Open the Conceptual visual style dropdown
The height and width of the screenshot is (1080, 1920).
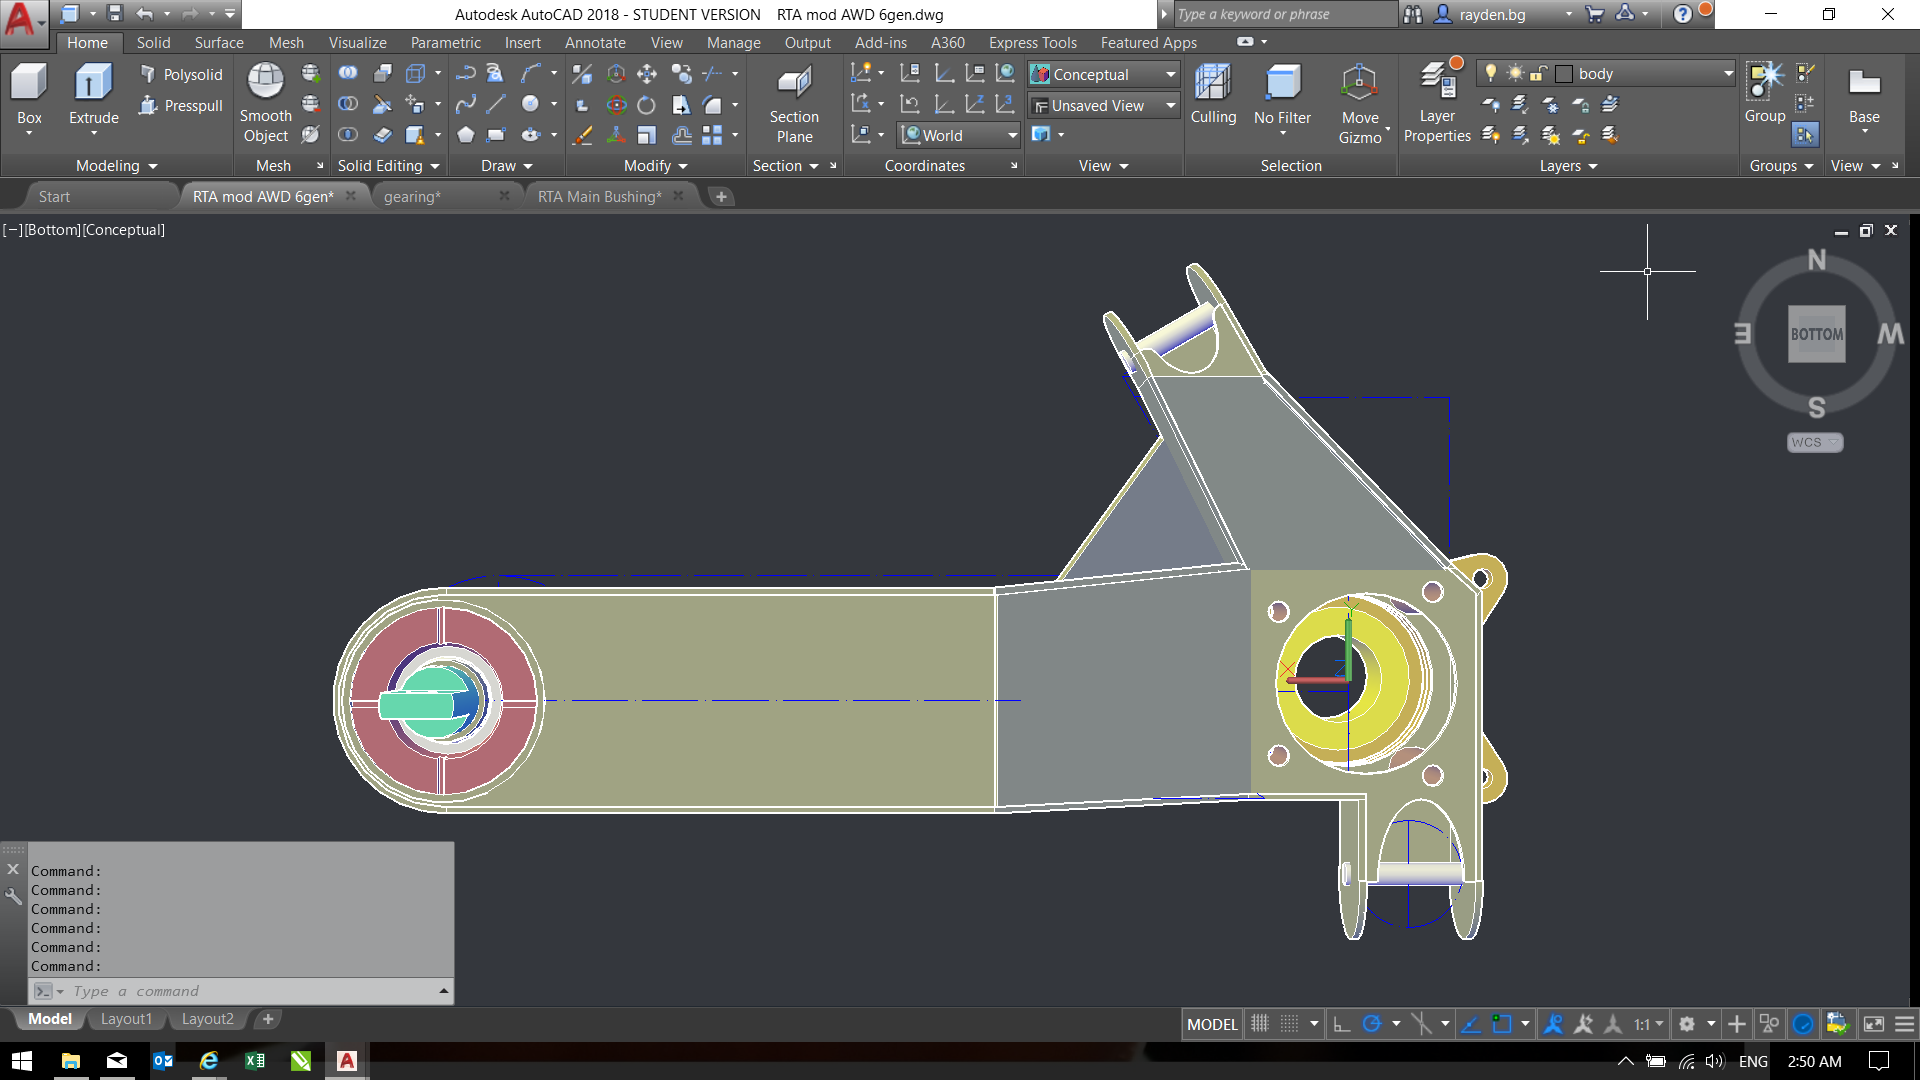tap(1170, 74)
